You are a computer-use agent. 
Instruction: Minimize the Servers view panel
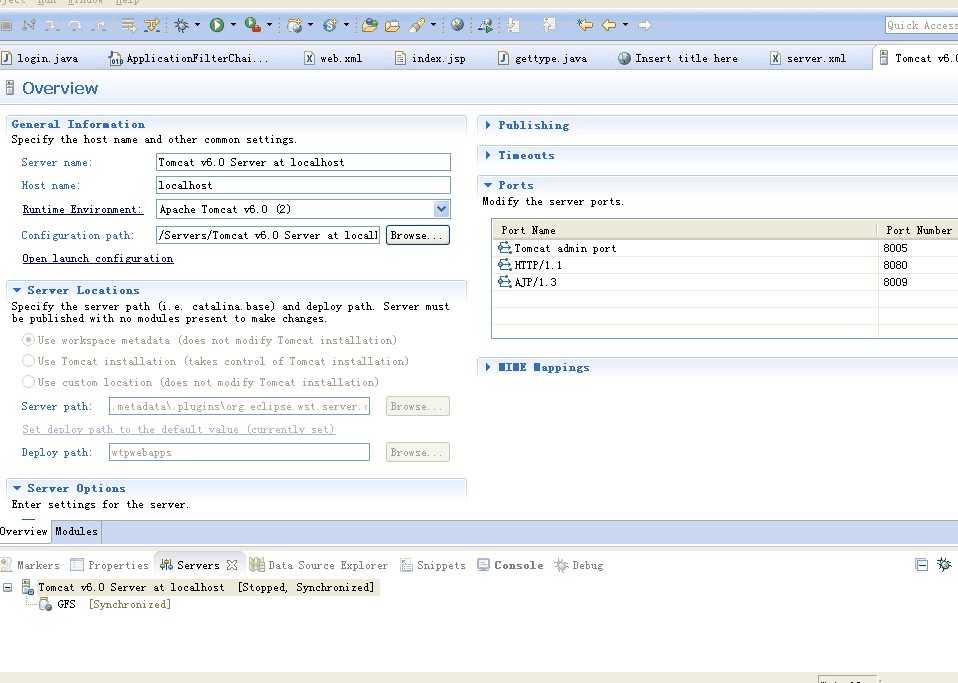(x=921, y=564)
